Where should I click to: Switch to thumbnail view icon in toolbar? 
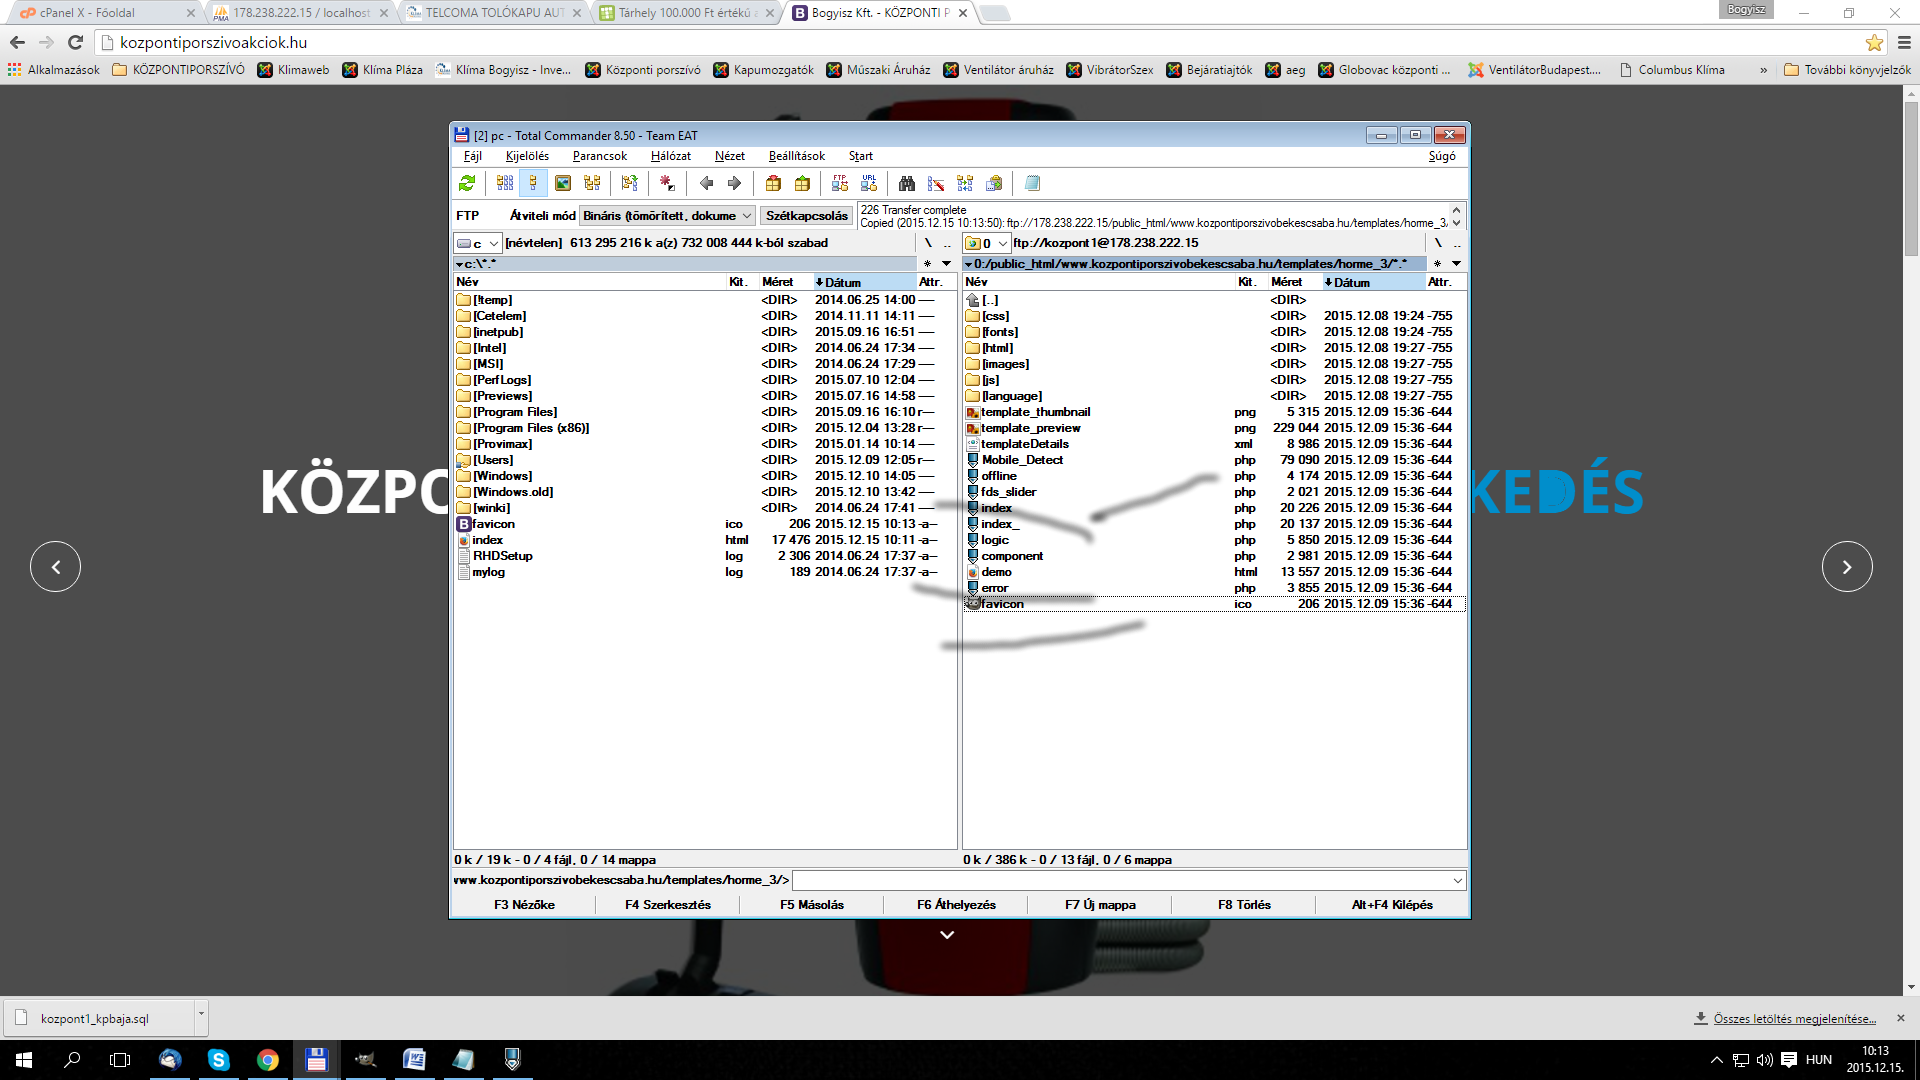click(563, 183)
